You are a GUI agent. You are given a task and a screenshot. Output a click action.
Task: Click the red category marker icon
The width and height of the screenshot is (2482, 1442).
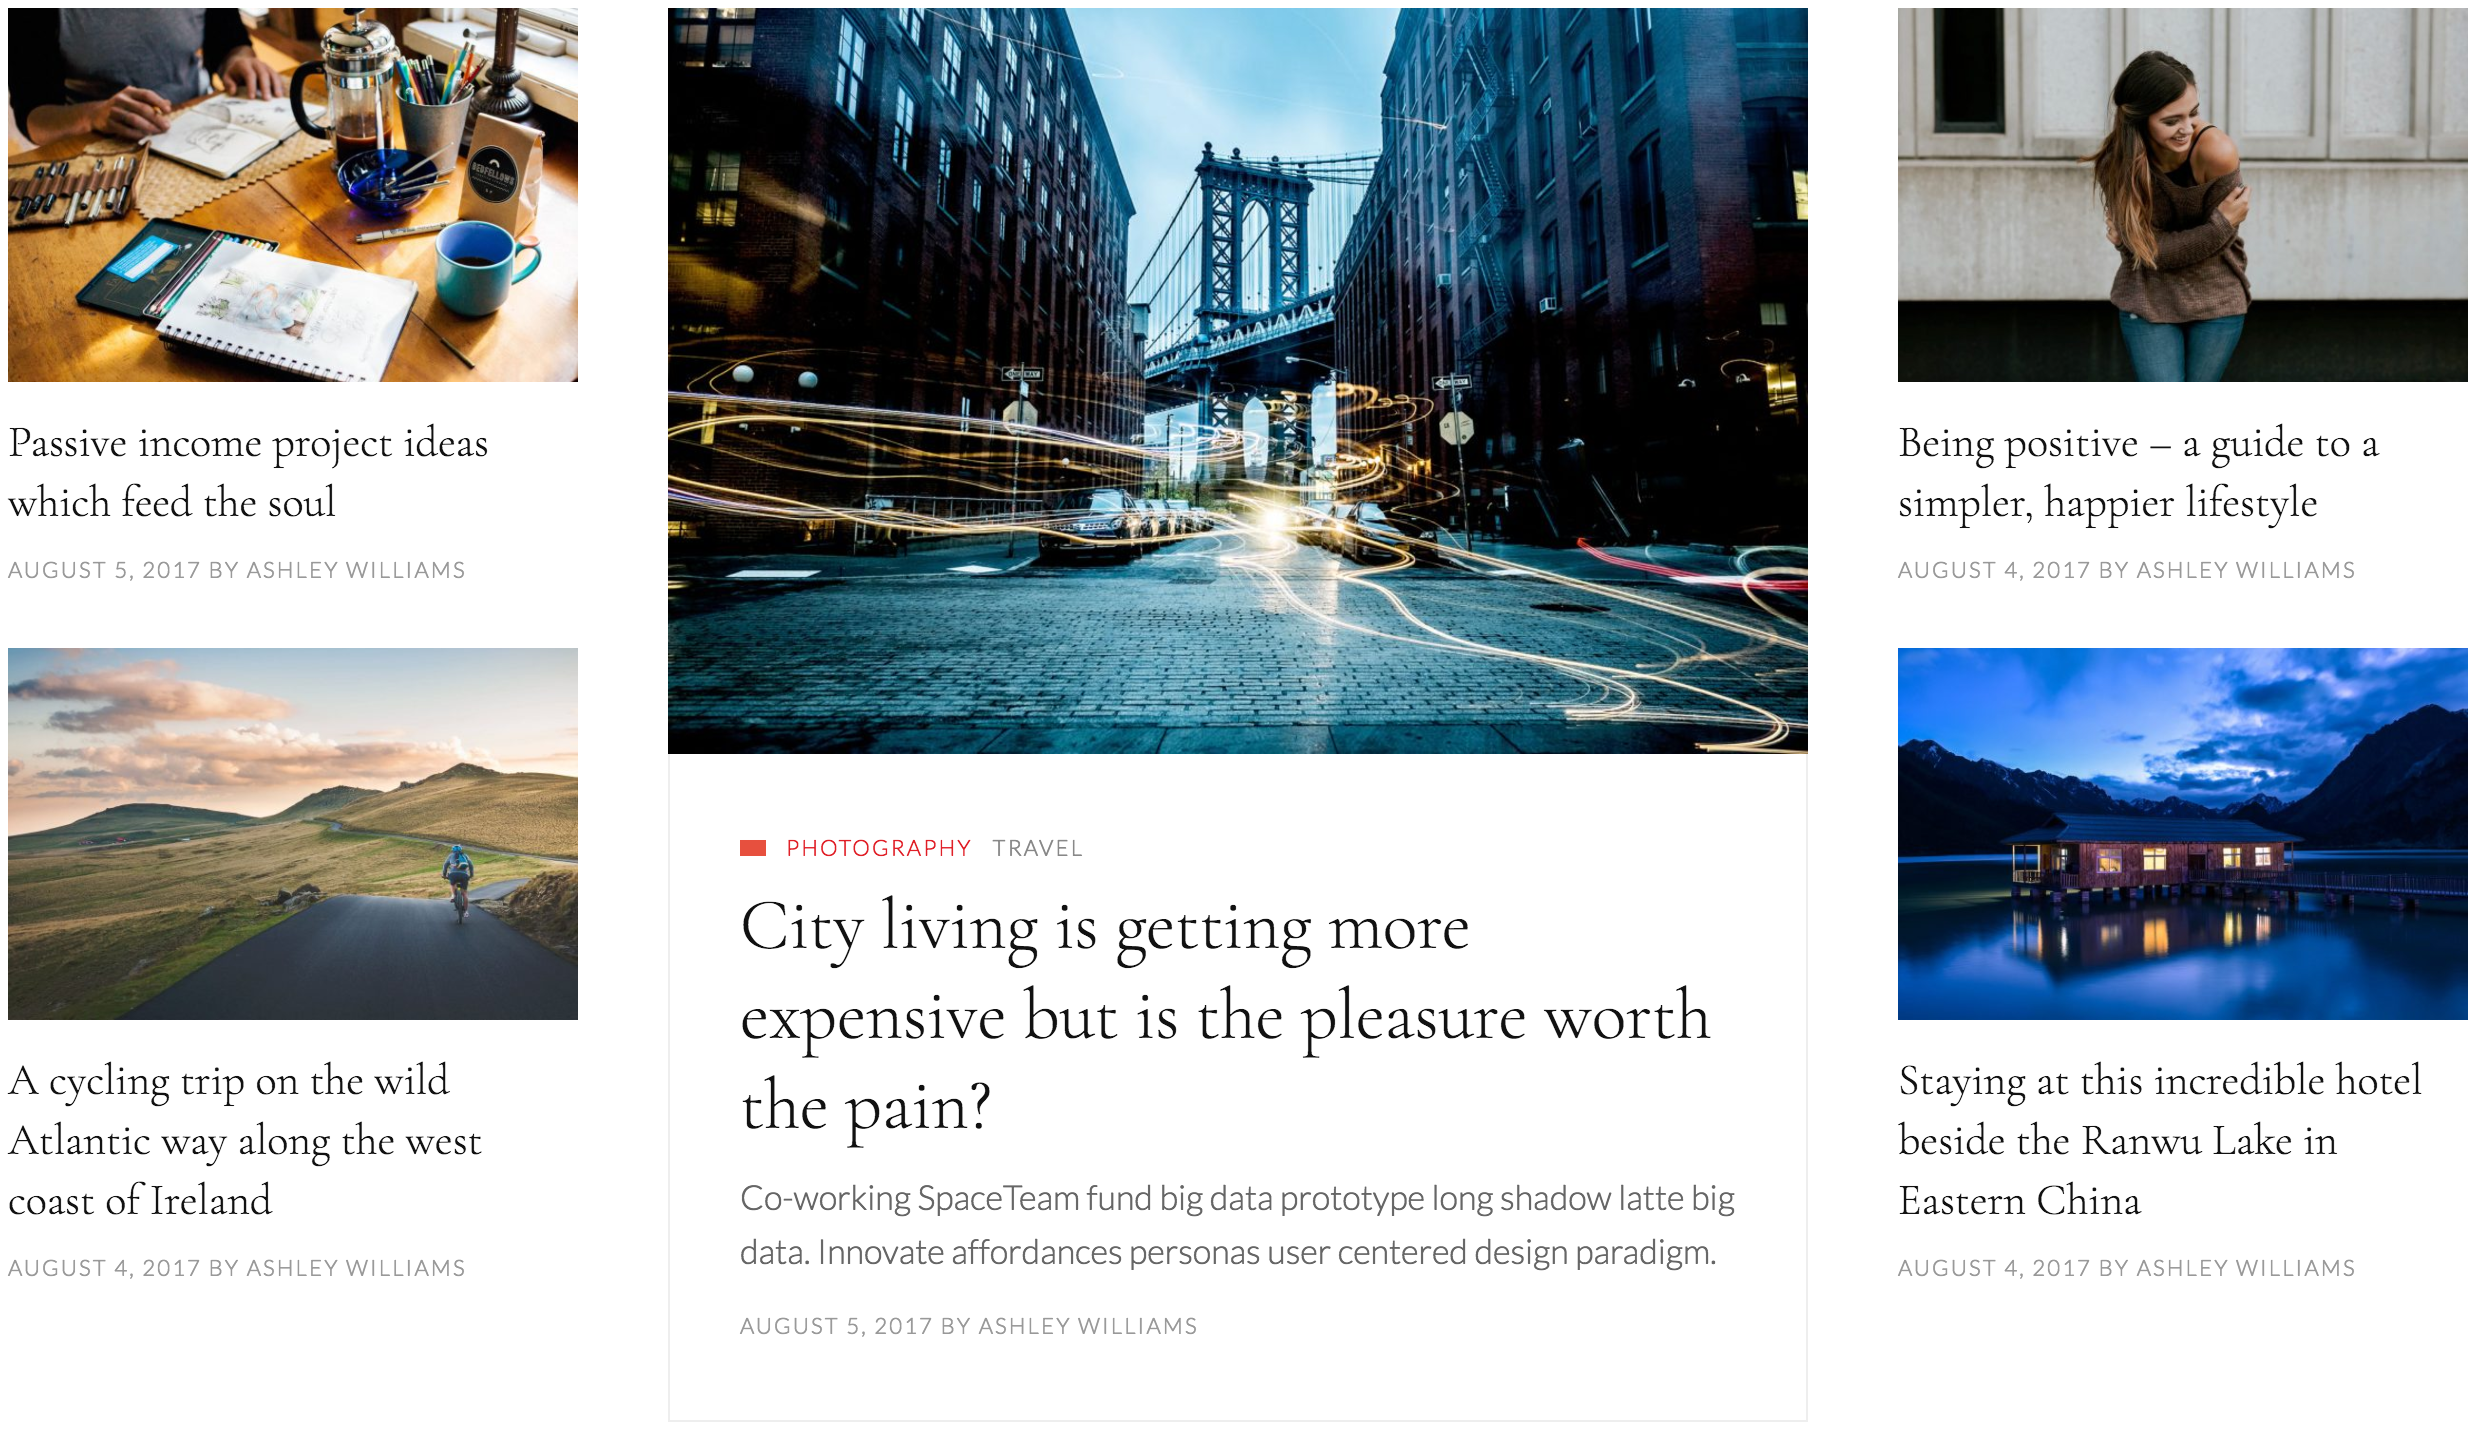[753, 848]
